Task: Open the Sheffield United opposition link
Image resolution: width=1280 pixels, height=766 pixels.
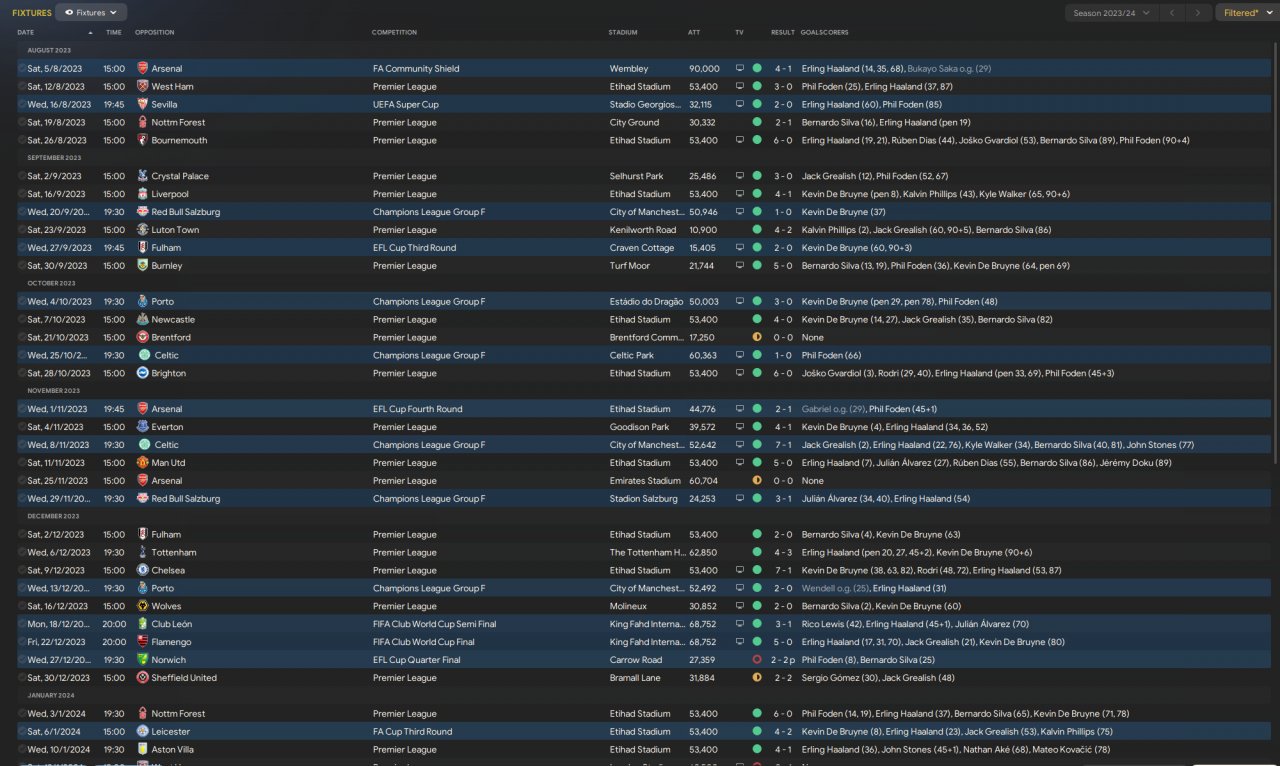Action: click(184, 678)
